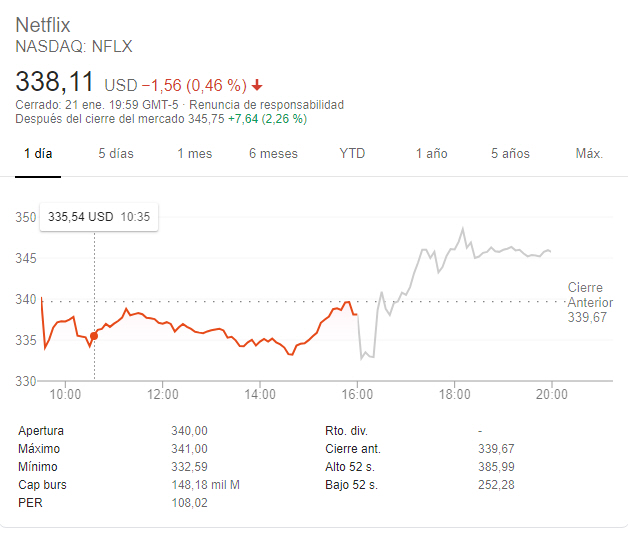Select the YTD tab

tap(352, 154)
